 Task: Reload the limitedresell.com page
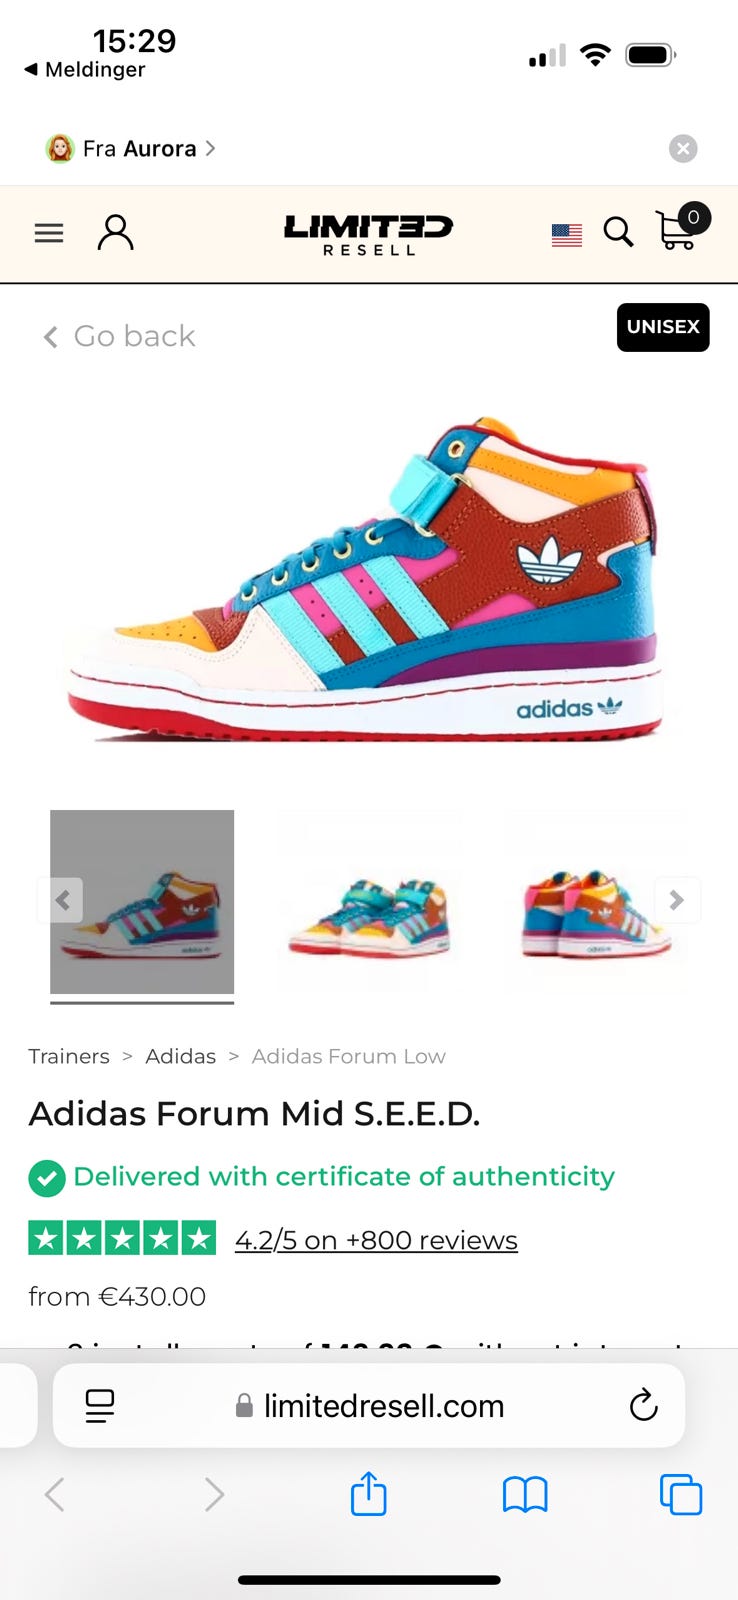click(644, 1405)
